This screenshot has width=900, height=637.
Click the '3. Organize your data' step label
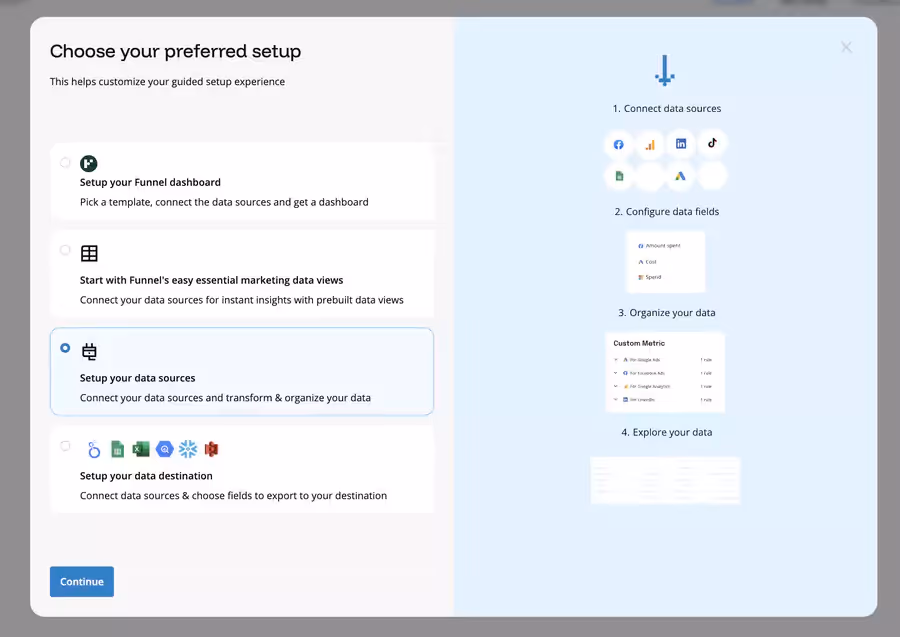(666, 313)
